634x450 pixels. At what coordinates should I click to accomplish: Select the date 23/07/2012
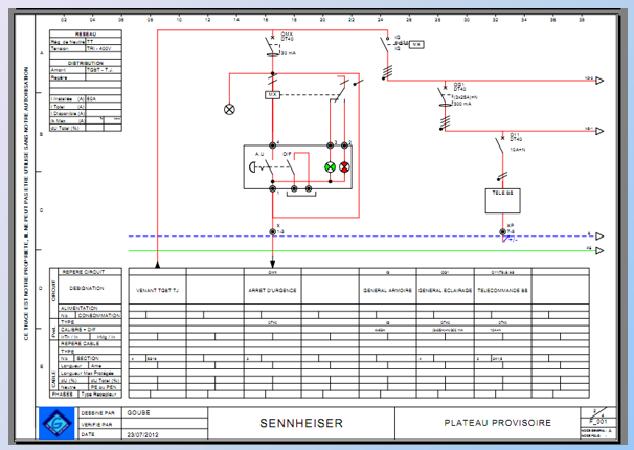click(143, 435)
